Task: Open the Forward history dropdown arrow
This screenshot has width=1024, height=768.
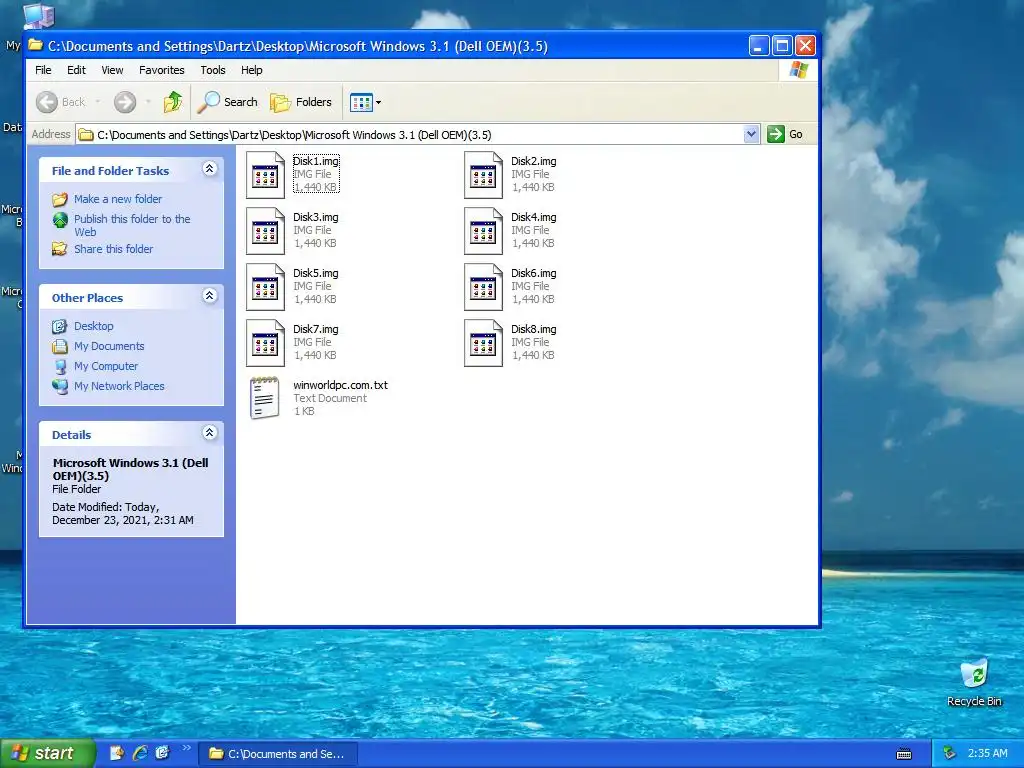Action: point(148,102)
